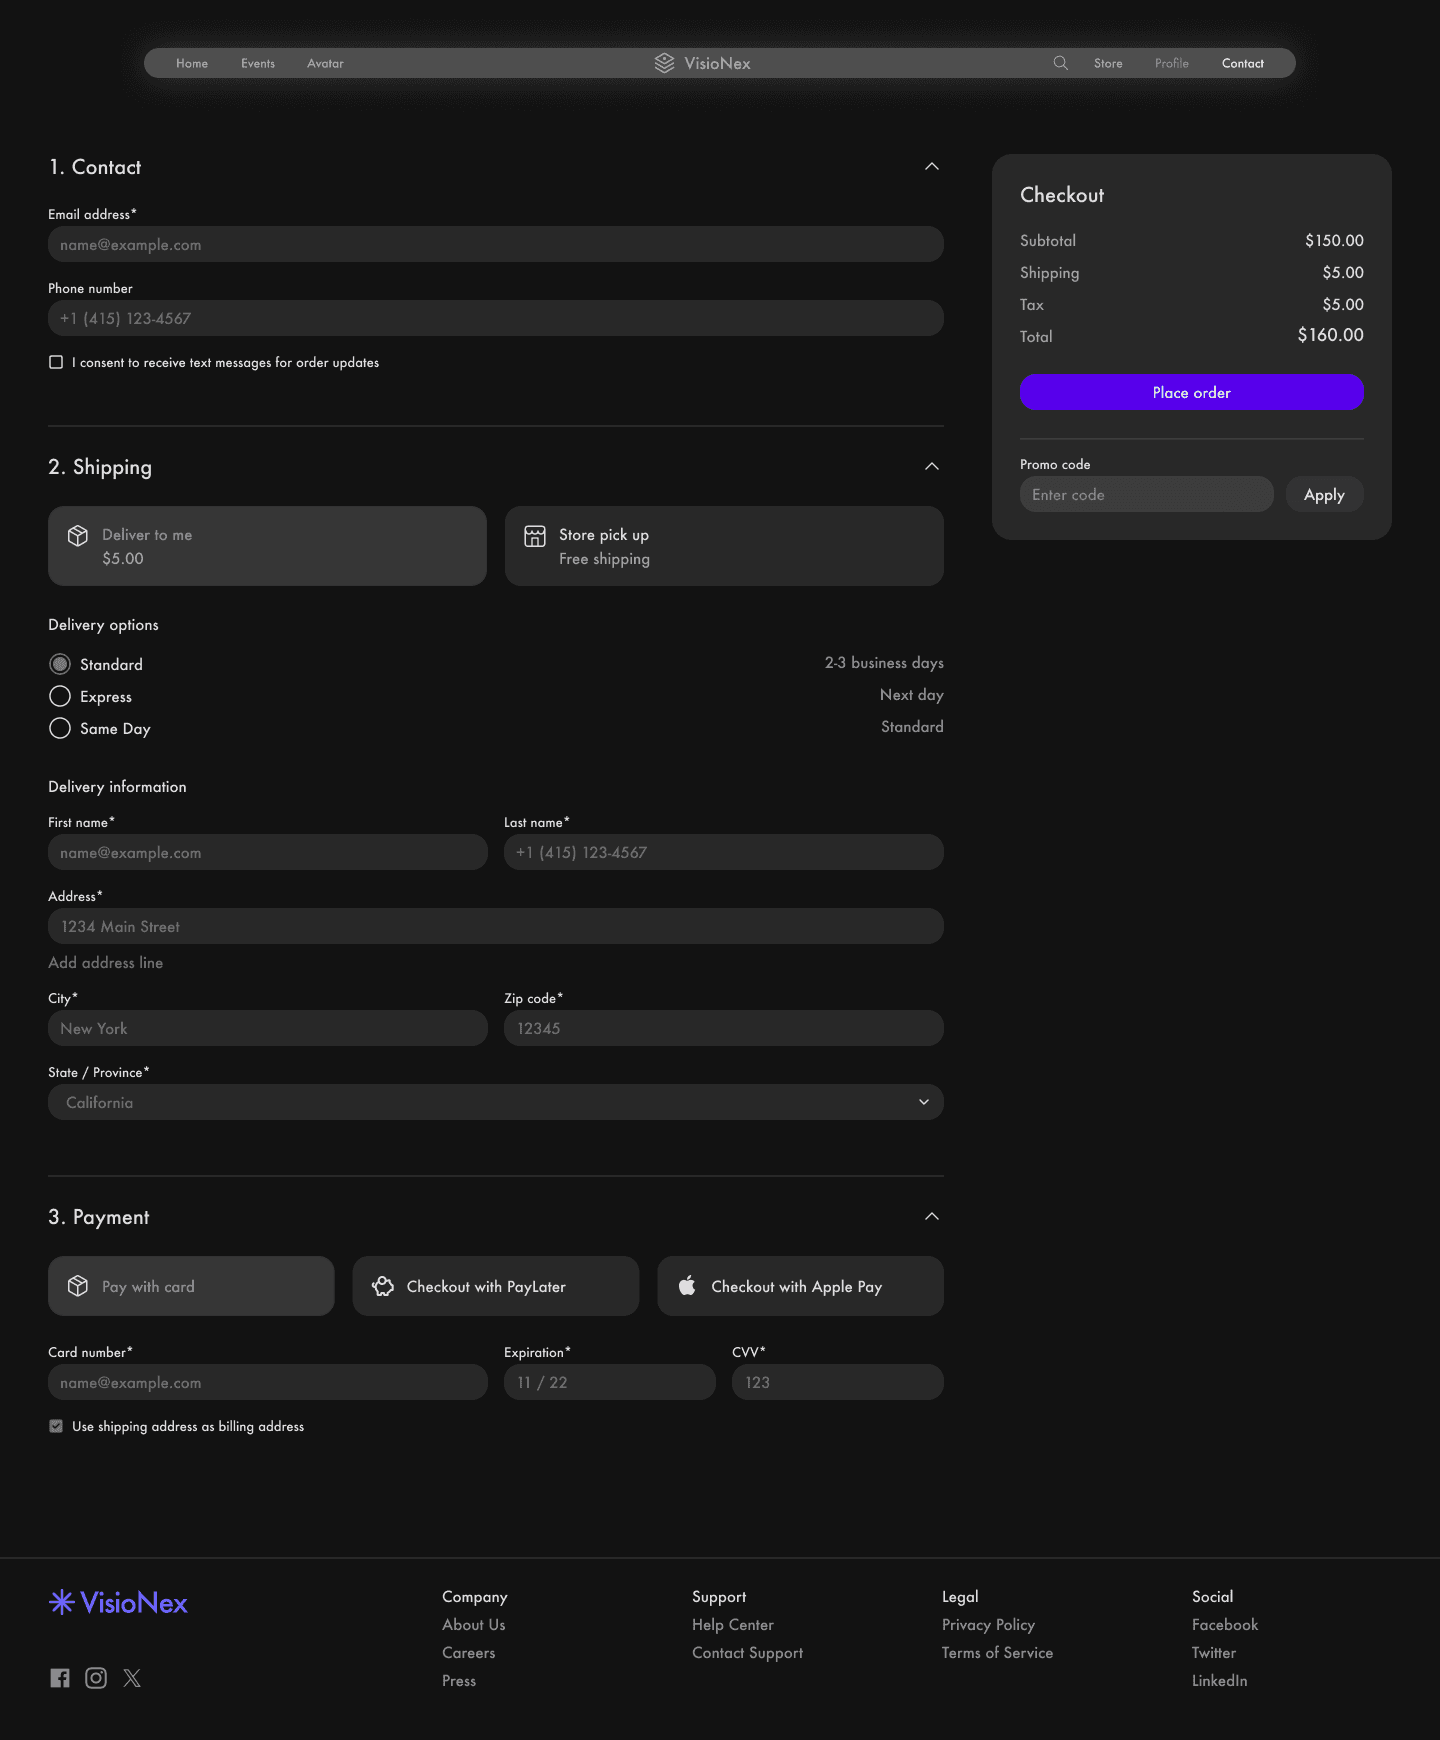Focus the Promo code field
The width and height of the screenshot is (1440, 1740).
coord(1147,494)
